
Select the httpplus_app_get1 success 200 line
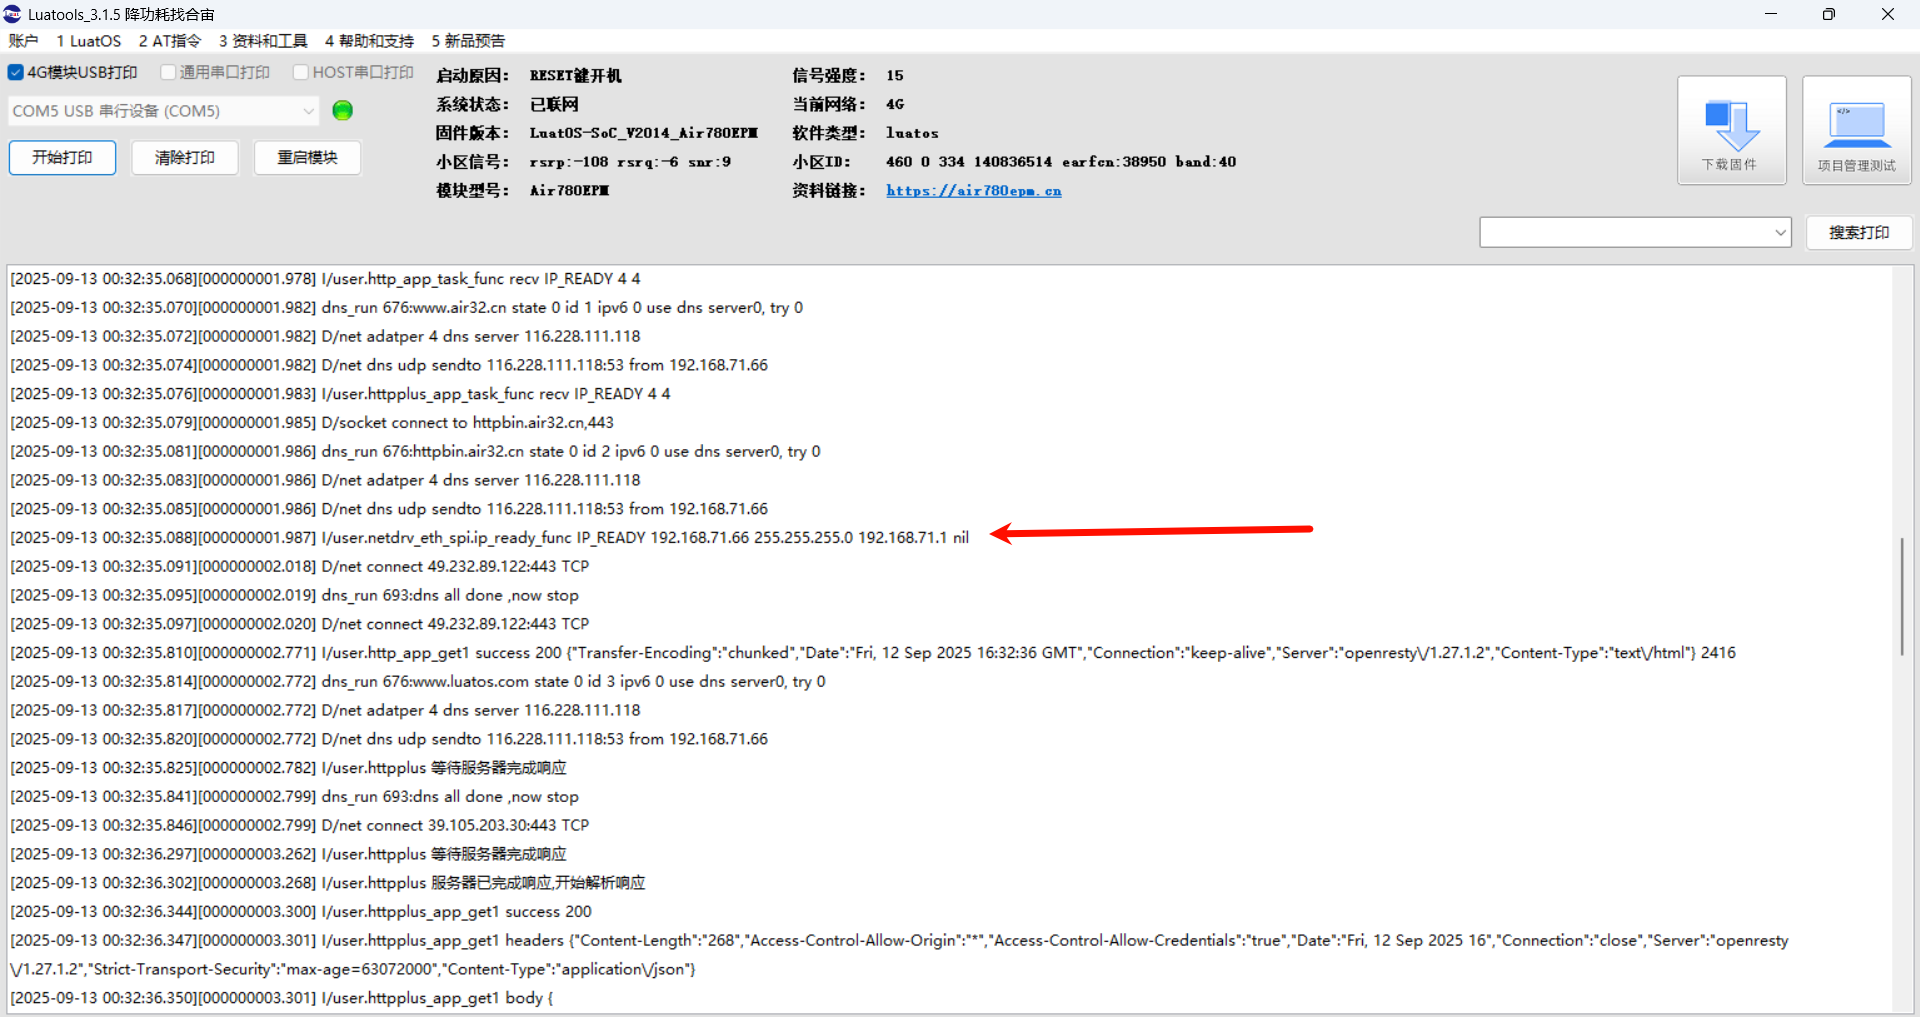tap(301, 912)
